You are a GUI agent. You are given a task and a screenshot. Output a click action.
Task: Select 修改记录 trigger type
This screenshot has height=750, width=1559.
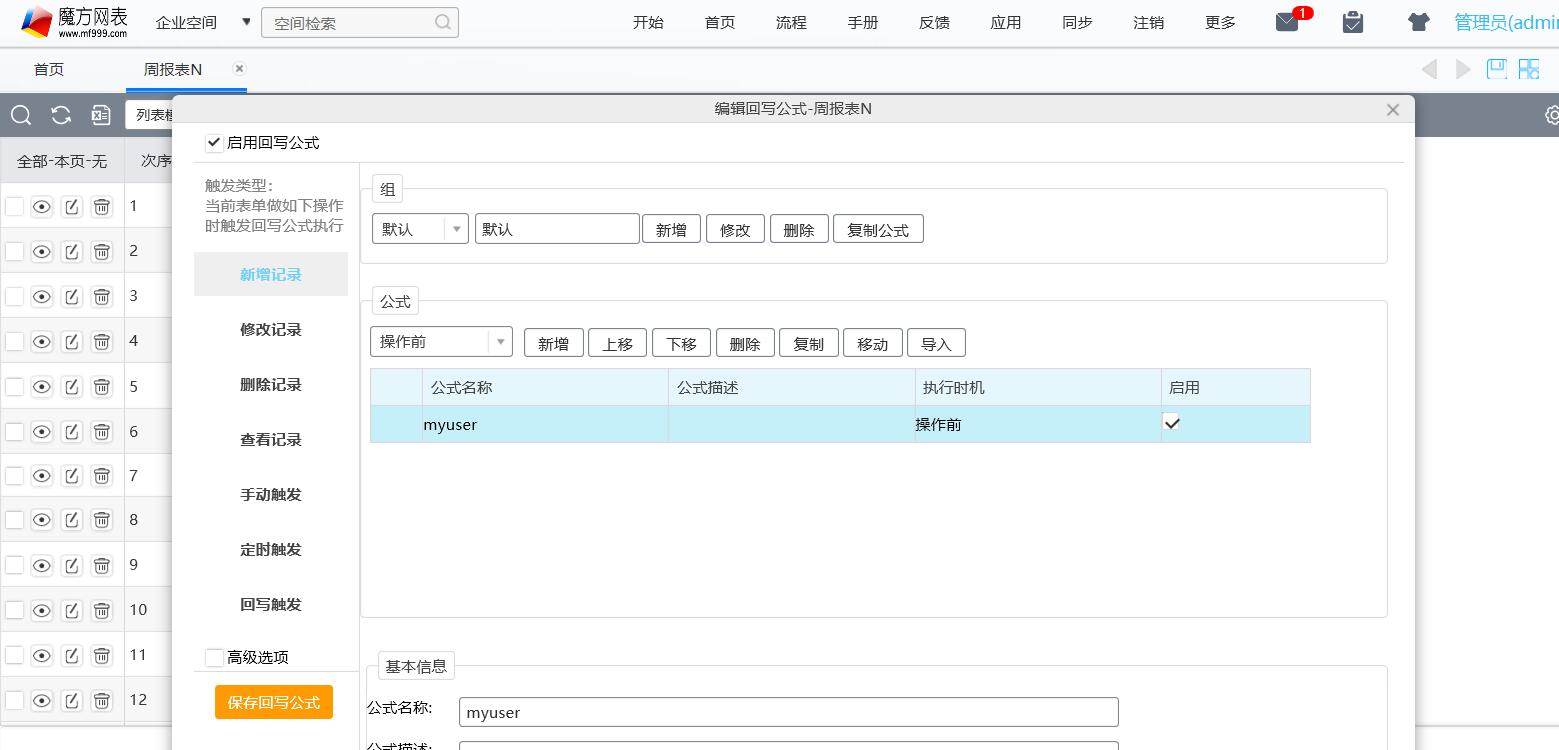coord(271,329)
